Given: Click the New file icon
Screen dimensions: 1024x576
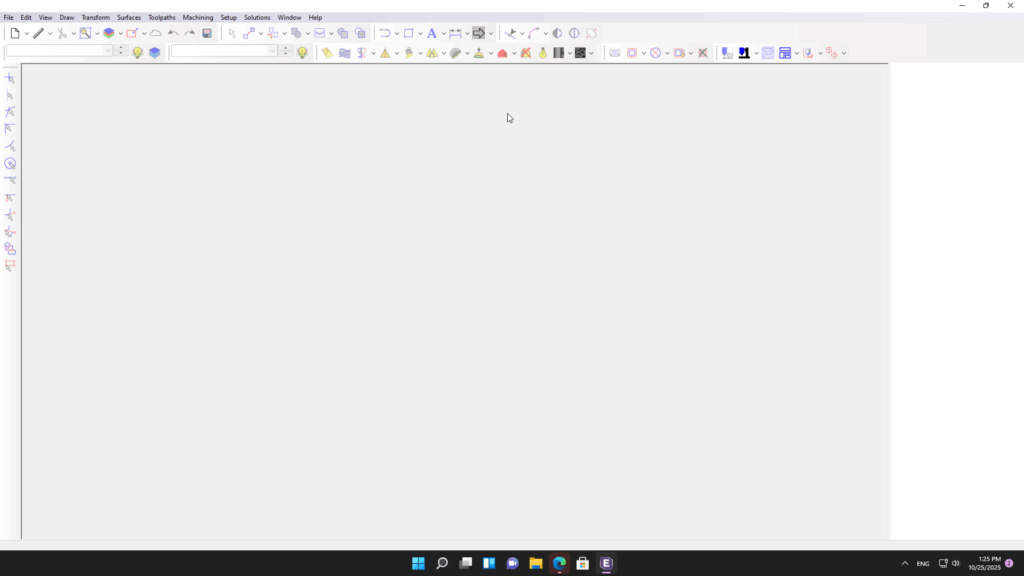Looking at the screenshot, I should 14,33.
